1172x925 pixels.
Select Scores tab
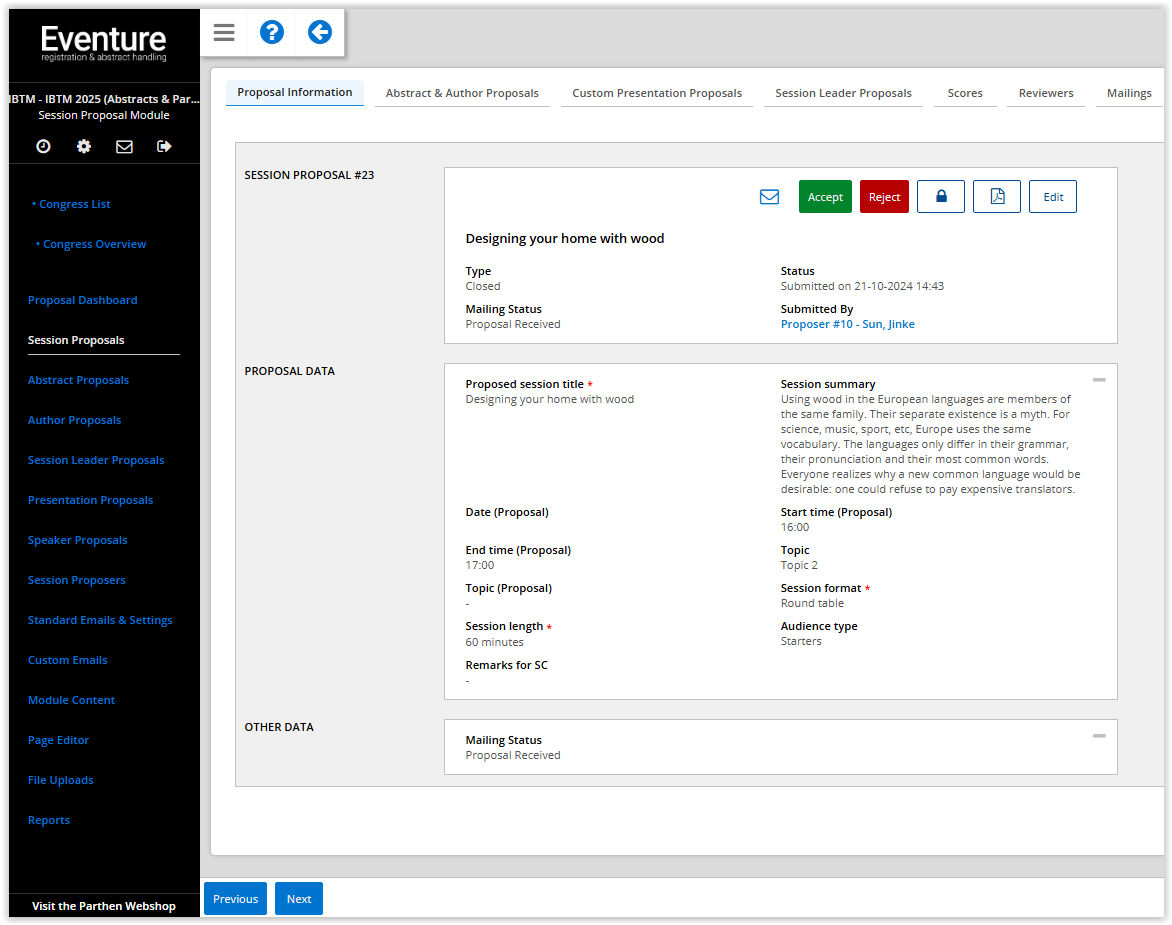pyautogui.click(x=965, y=93)
